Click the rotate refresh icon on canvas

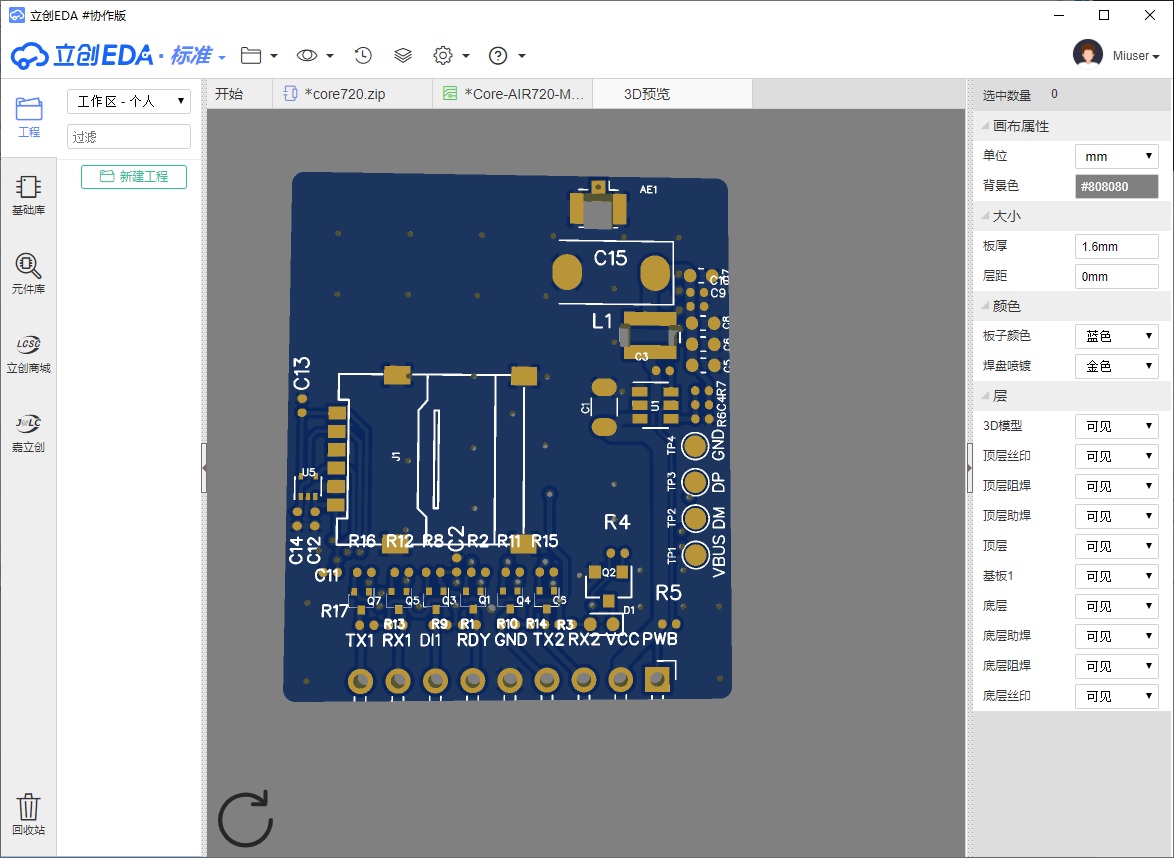[245, 820]
